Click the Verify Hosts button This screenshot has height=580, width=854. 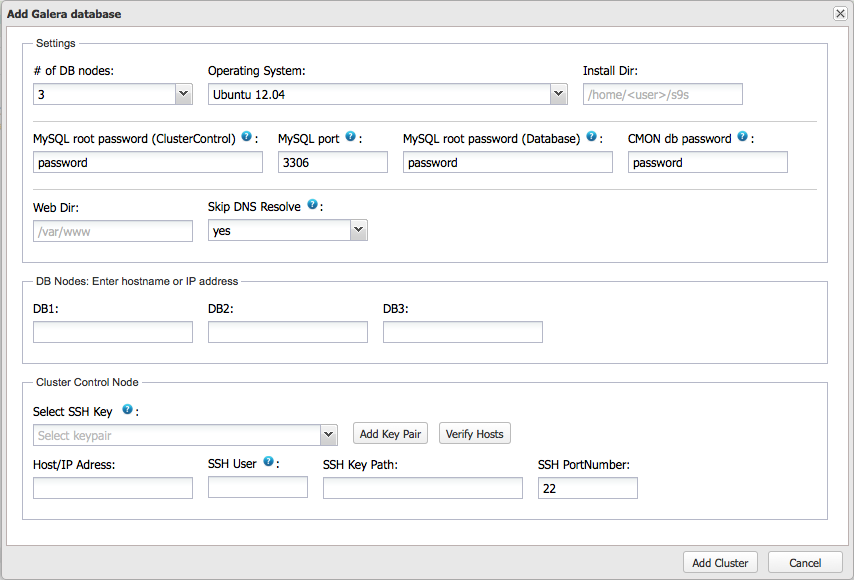point(475,434)
